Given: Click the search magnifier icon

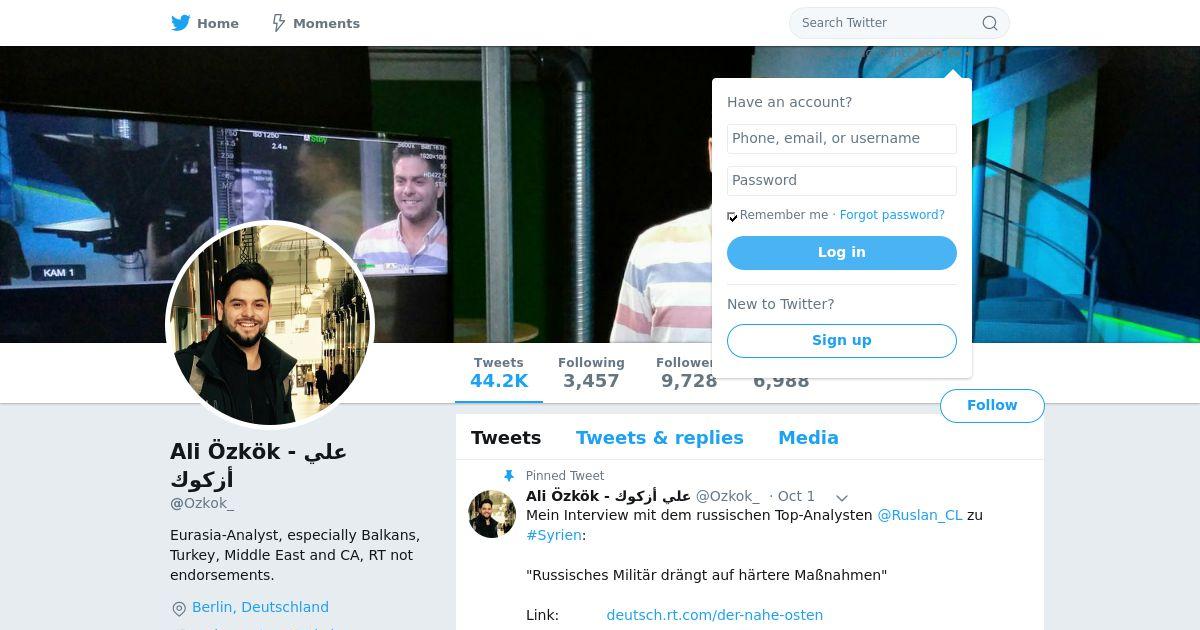Looking at the screenshot, I should pos(990,23).
